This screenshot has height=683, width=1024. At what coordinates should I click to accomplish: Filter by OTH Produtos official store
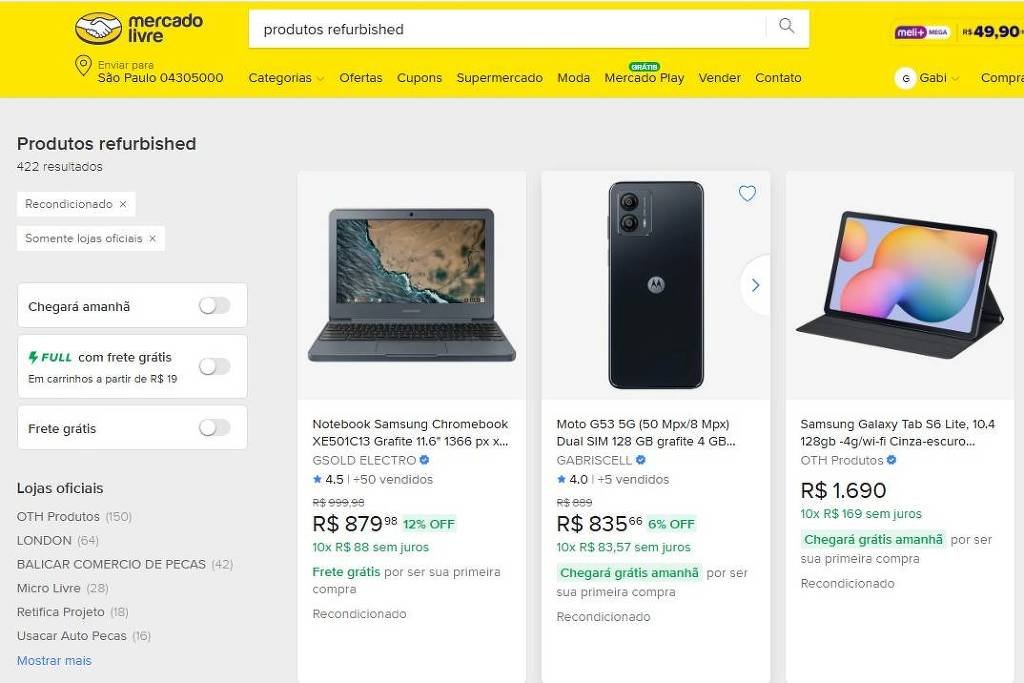(59, 517)
